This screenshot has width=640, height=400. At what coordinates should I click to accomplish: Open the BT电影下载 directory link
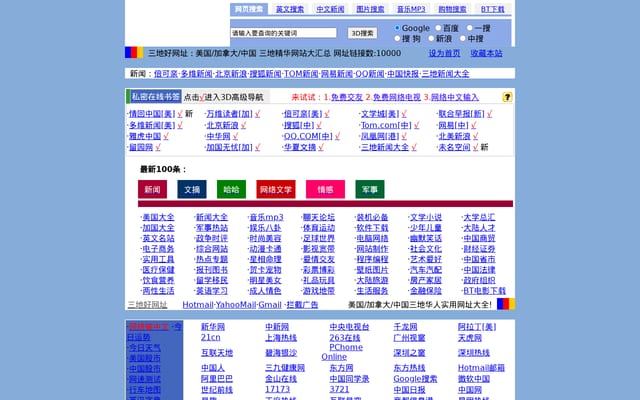click(x=484, y=291)
